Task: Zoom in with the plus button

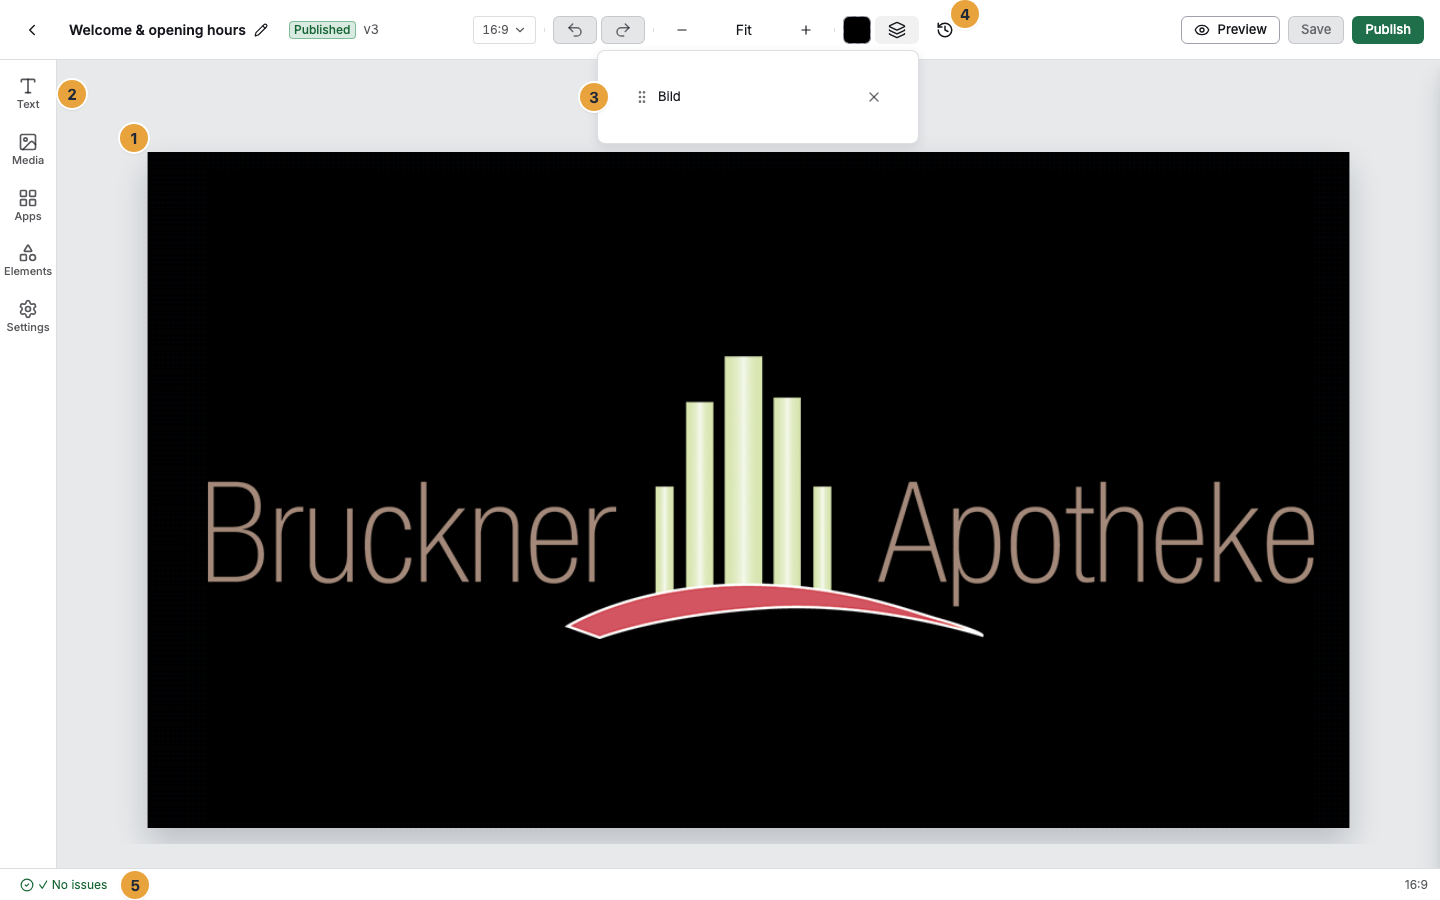Action: pos(806,30)
